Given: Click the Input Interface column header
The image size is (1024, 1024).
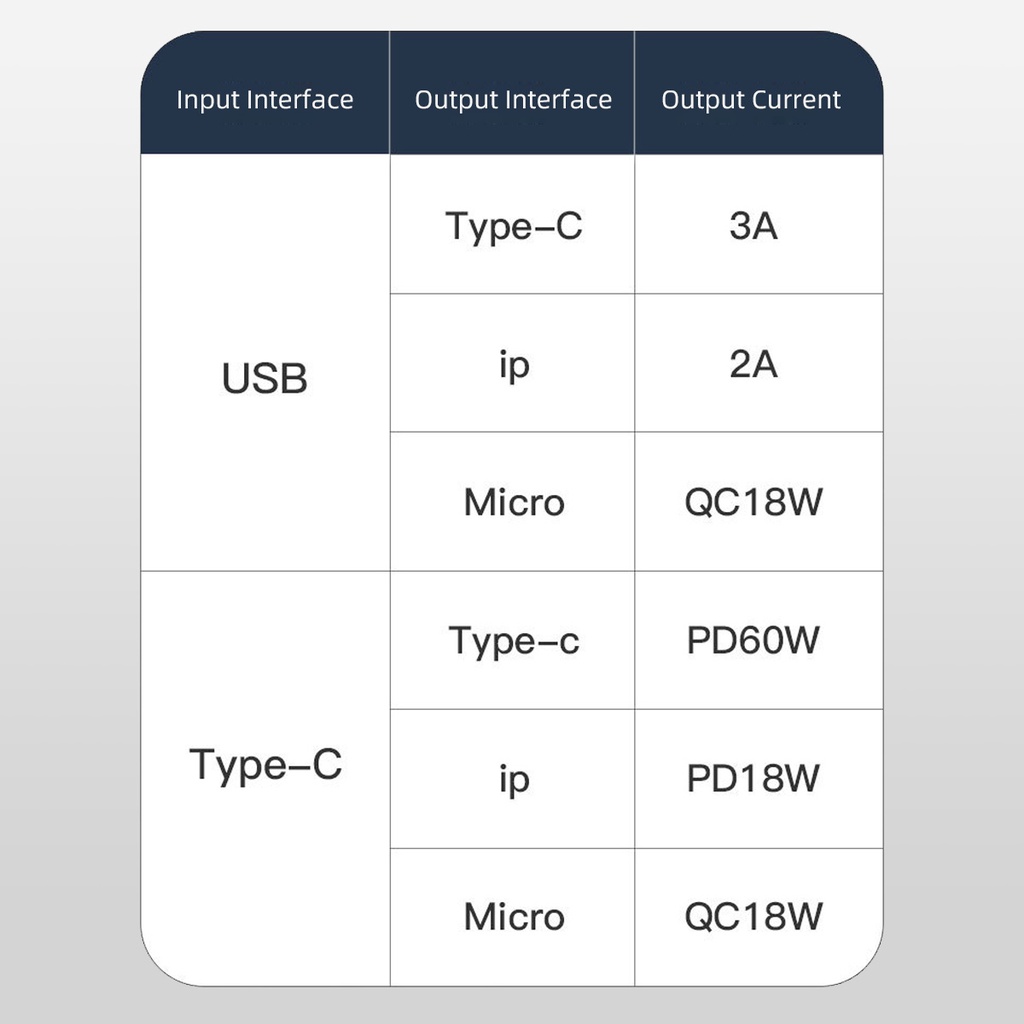Looking at the screenshot, I should [x=265, y=100].
